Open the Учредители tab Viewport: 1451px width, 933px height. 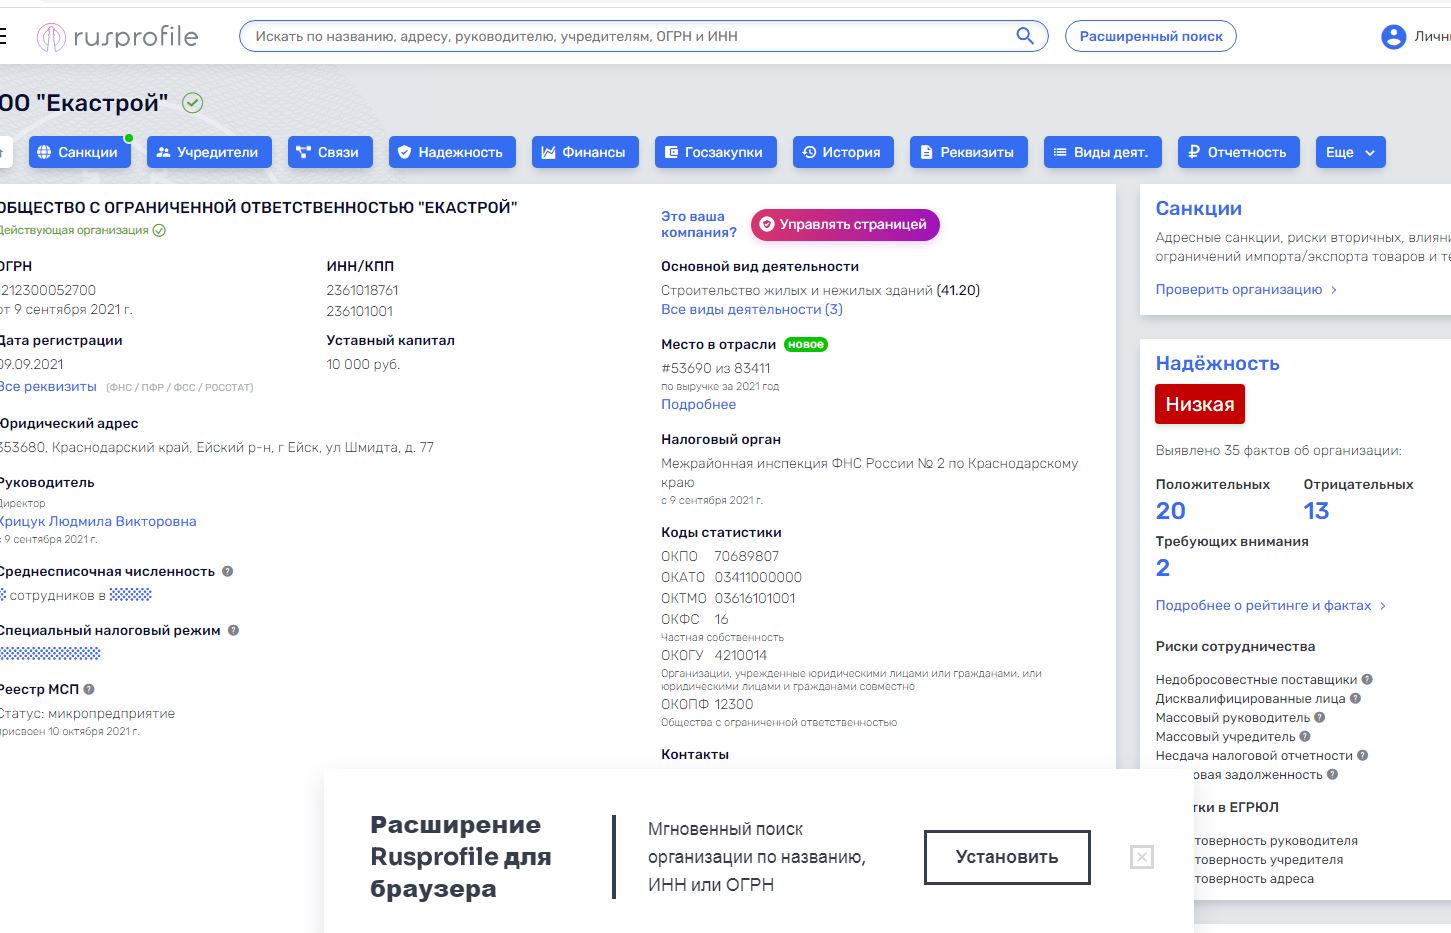pyautogui.click(x=209, y=152)
